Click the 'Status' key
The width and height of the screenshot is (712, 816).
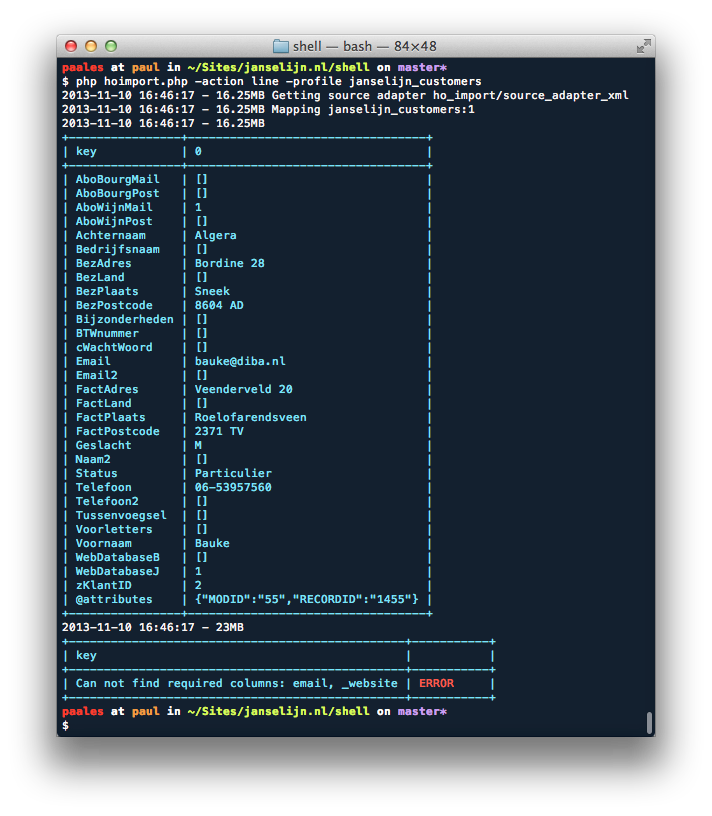click(x=97, y=474)
